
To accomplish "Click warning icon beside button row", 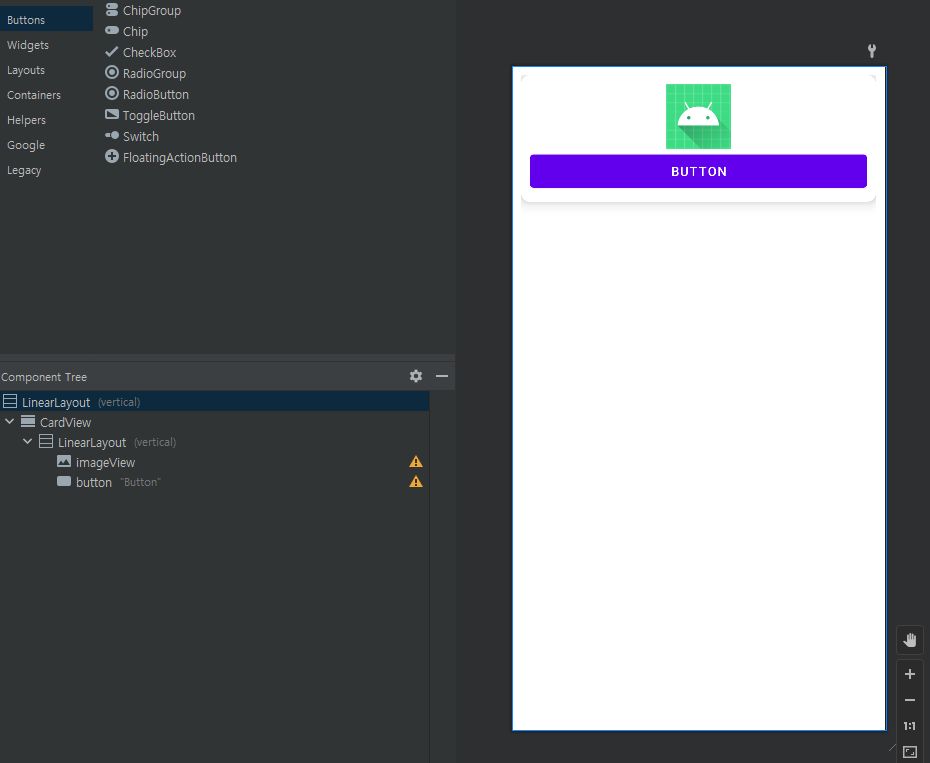I will [x=416, y=481].
